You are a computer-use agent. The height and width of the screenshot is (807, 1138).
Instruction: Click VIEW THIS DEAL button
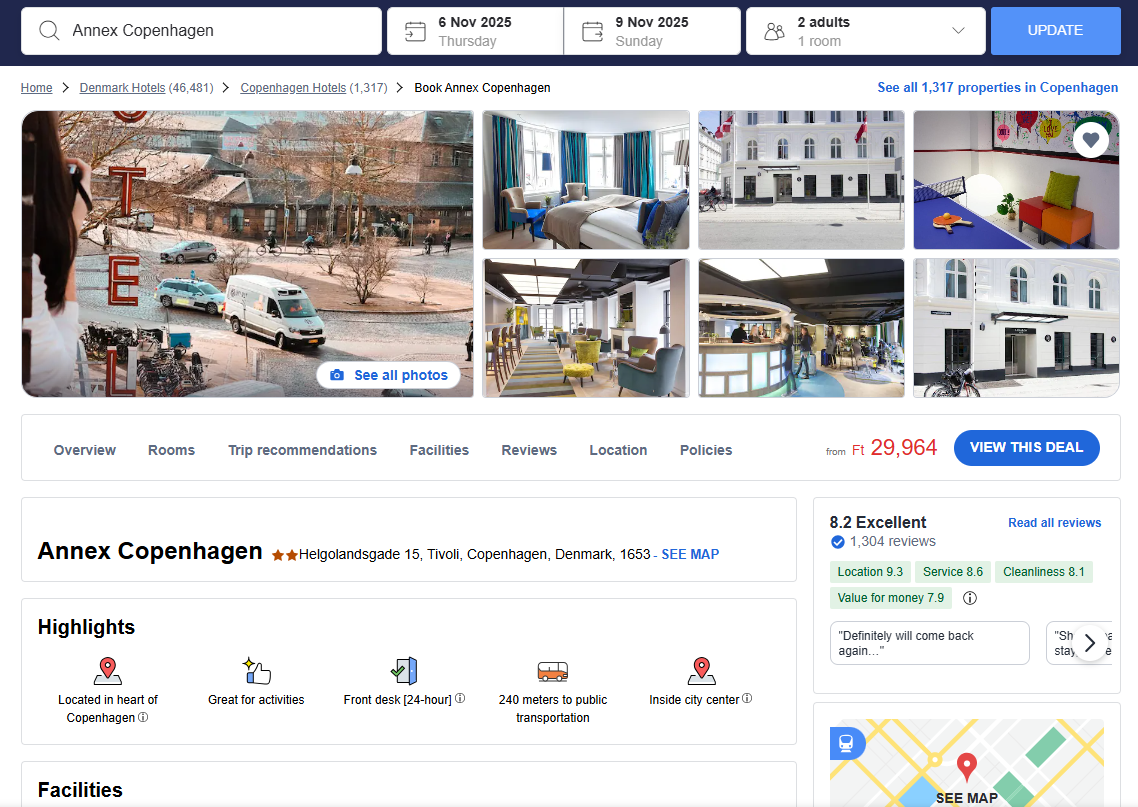[1026, 448]
